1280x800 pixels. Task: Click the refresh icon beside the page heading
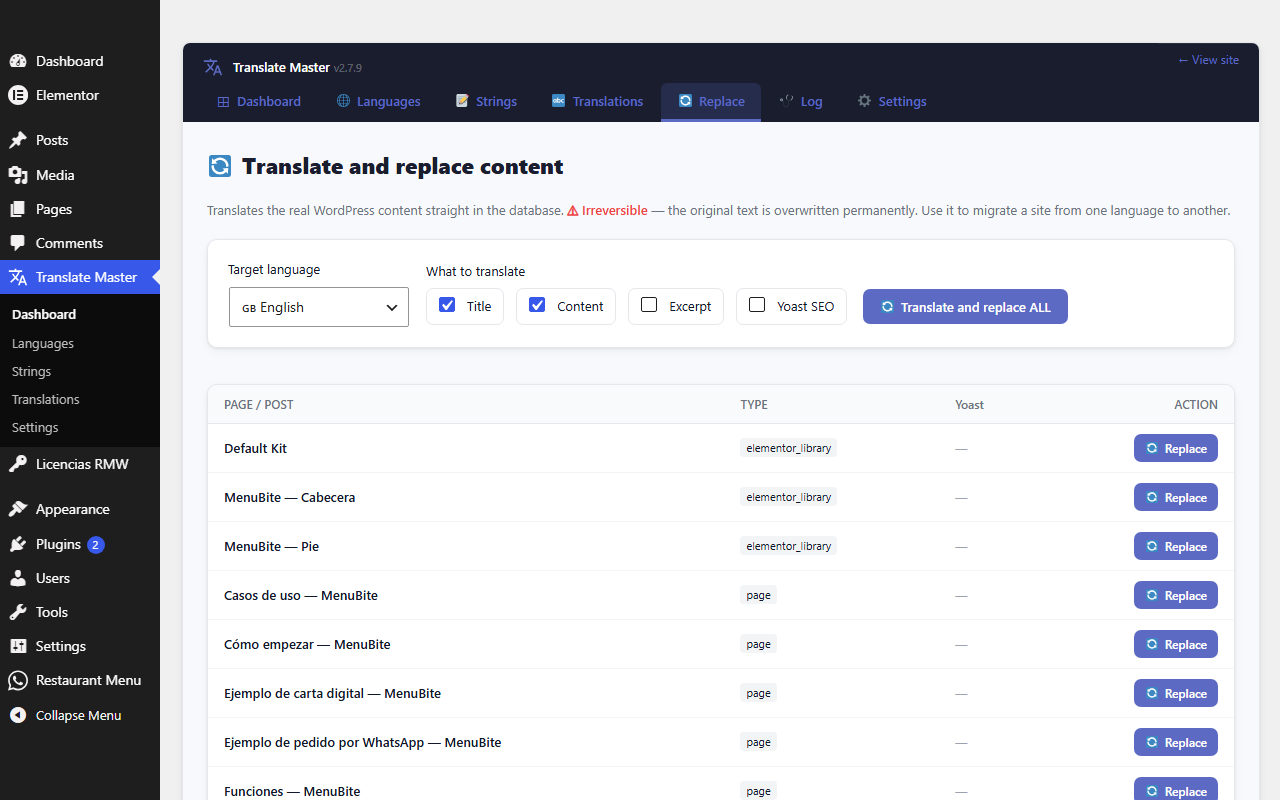point(219,166)
